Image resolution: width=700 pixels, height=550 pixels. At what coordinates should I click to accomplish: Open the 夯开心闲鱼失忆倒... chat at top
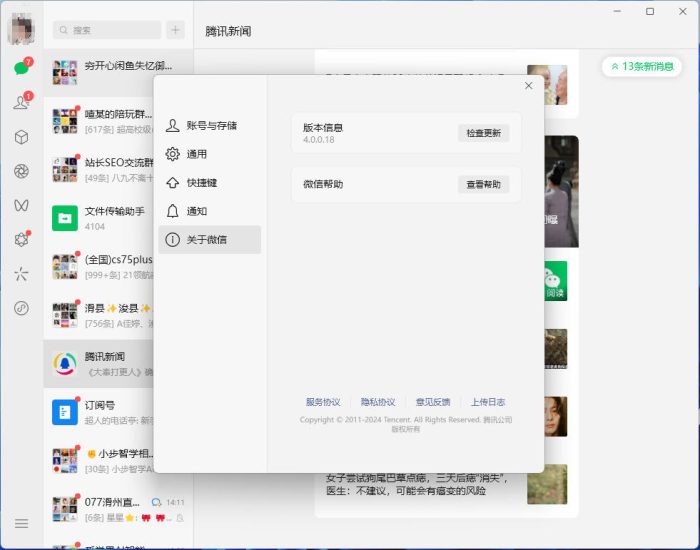pyautogui.click(x=118, y=73)
